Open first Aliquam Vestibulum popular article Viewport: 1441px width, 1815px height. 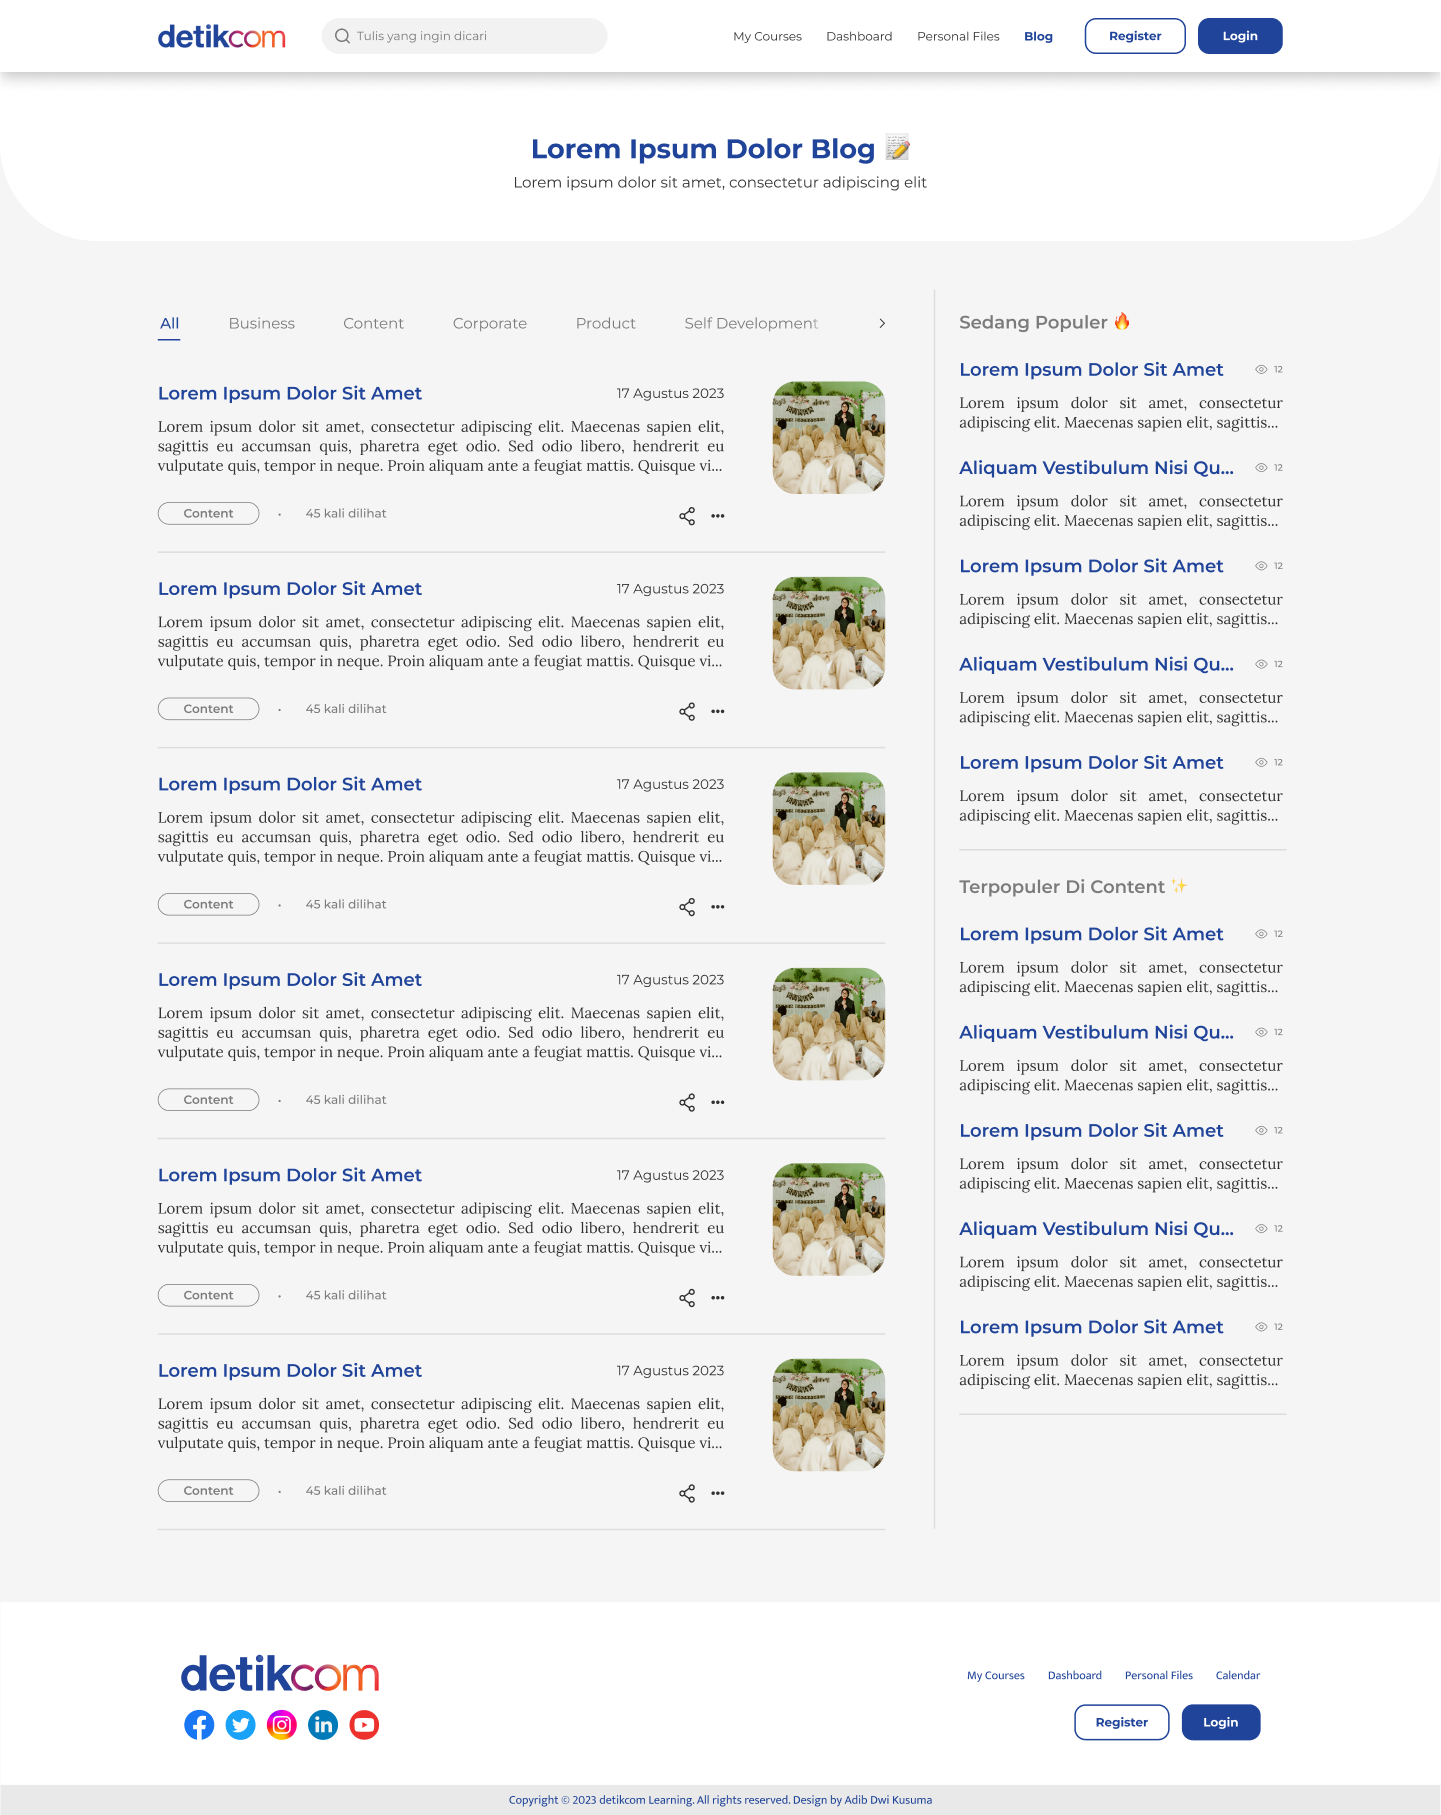pos(1096,468)
